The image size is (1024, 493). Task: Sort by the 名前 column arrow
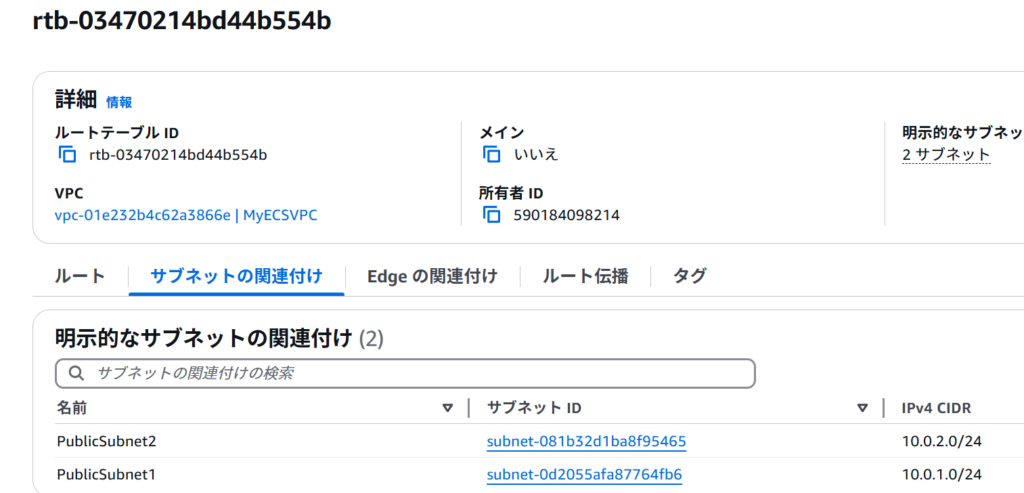click(x=447, y=408)
